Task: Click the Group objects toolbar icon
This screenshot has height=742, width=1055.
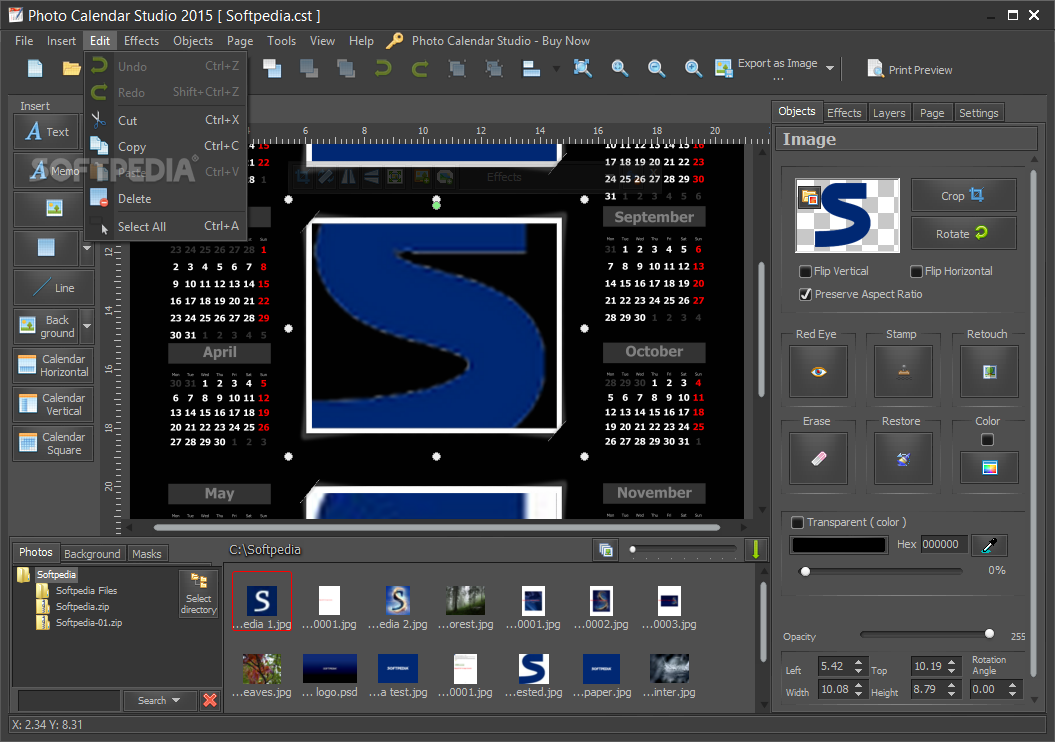Action: (457, 69)
